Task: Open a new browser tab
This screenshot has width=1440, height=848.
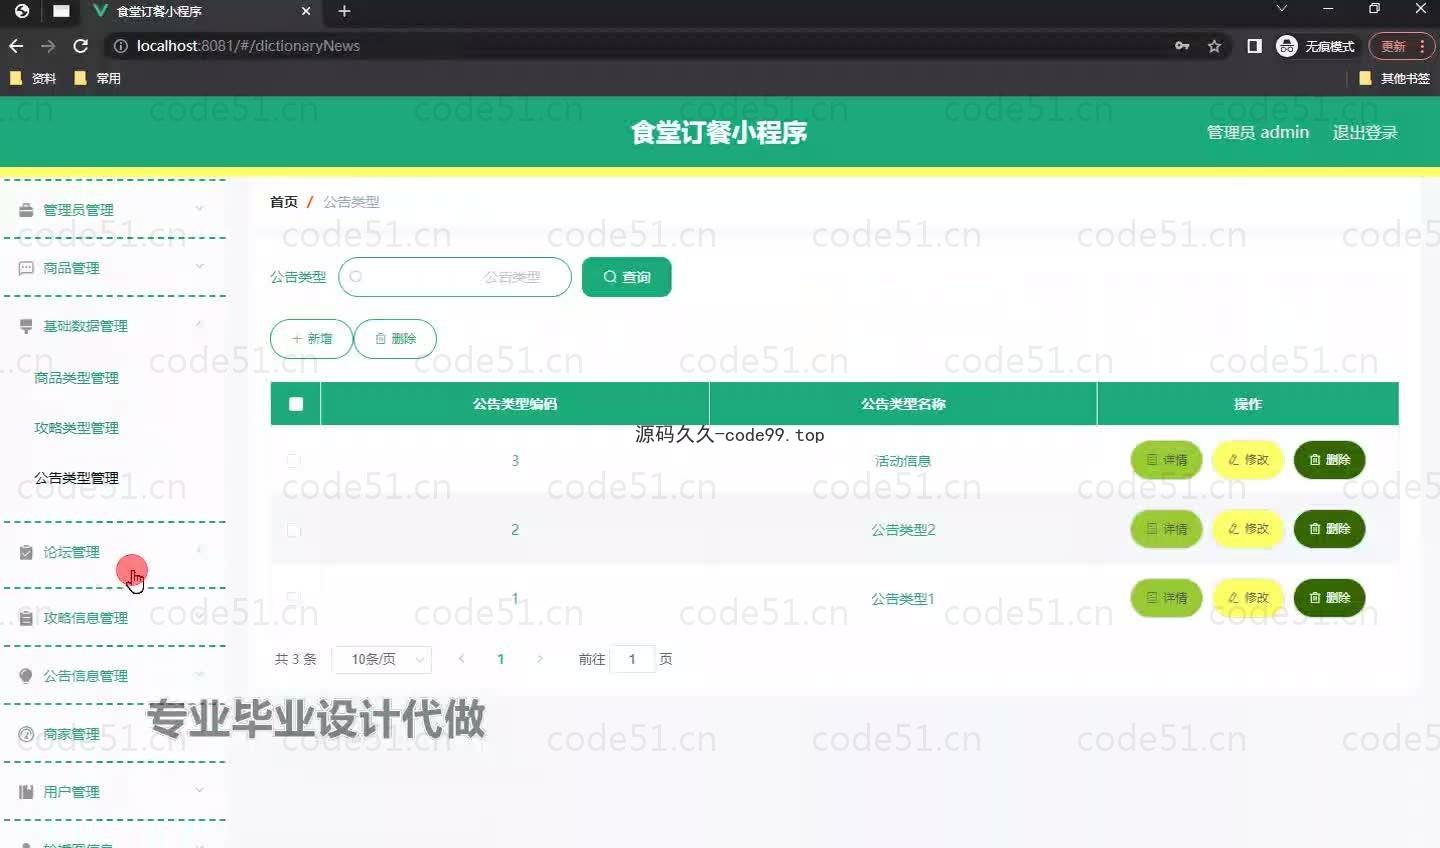Action: (x=344, y=11)
